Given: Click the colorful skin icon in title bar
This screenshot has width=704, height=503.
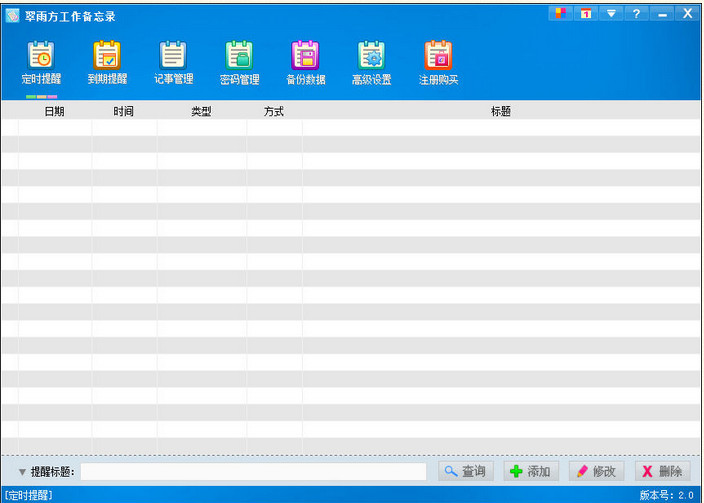Looking at the screenshot, I should coord(560,13).
